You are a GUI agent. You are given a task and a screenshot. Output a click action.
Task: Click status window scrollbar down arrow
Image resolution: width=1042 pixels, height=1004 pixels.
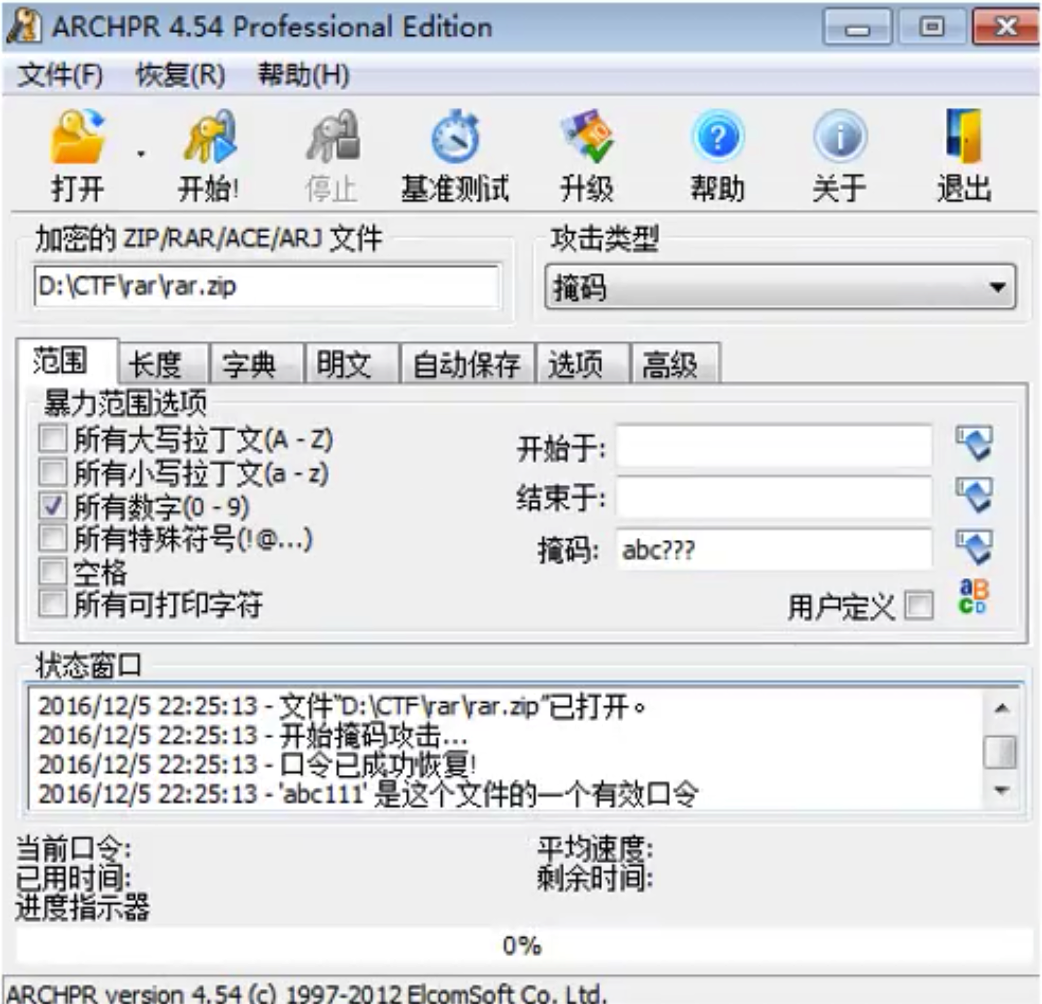[1001, 790]
